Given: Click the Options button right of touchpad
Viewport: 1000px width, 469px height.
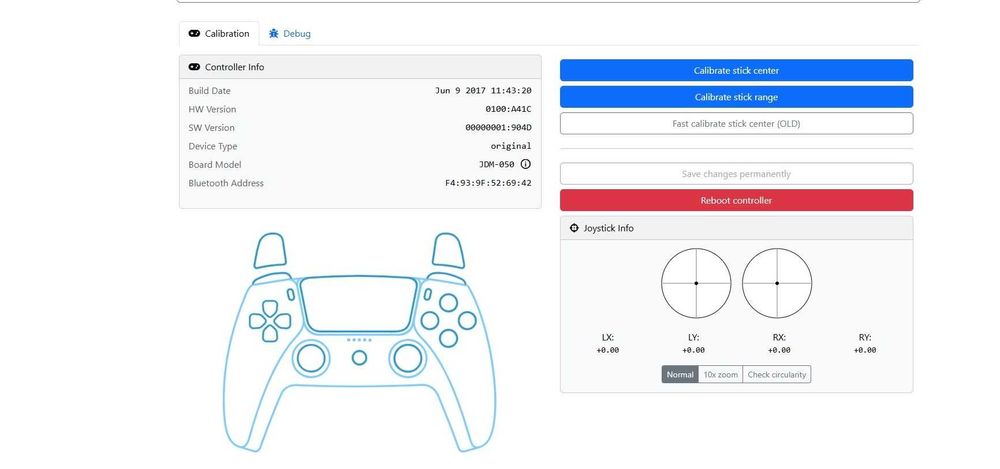Looking at the screenshot, I should [428, 294].
